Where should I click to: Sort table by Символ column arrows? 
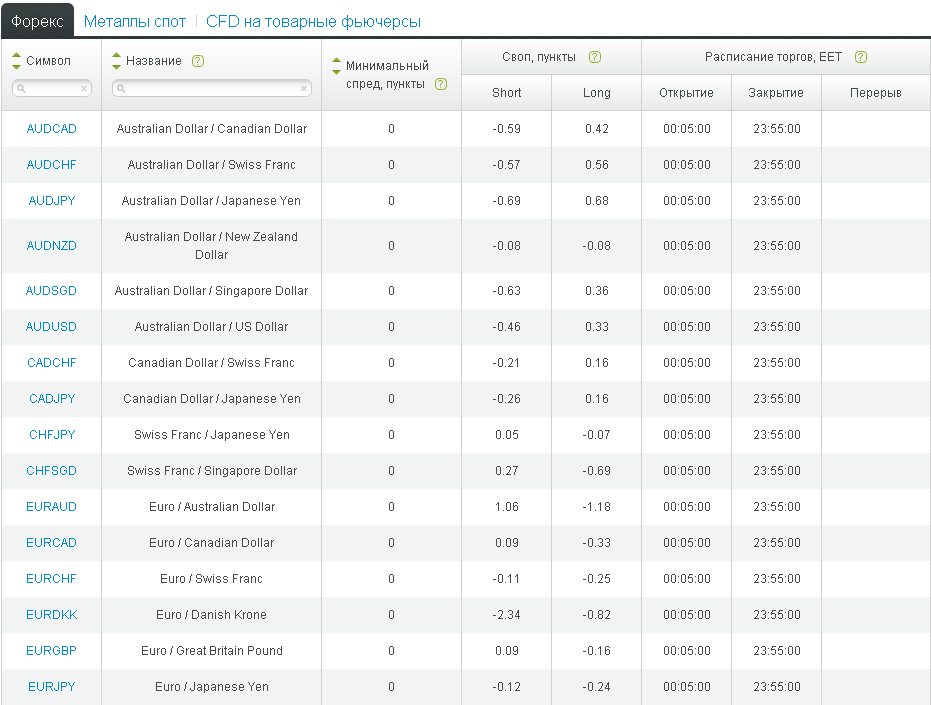[16, 61]
